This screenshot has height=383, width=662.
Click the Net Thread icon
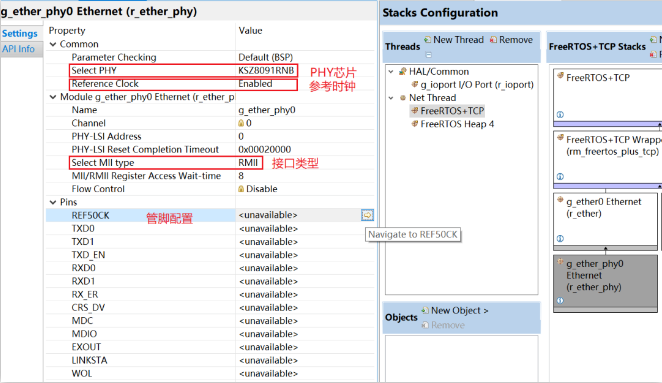403,98
